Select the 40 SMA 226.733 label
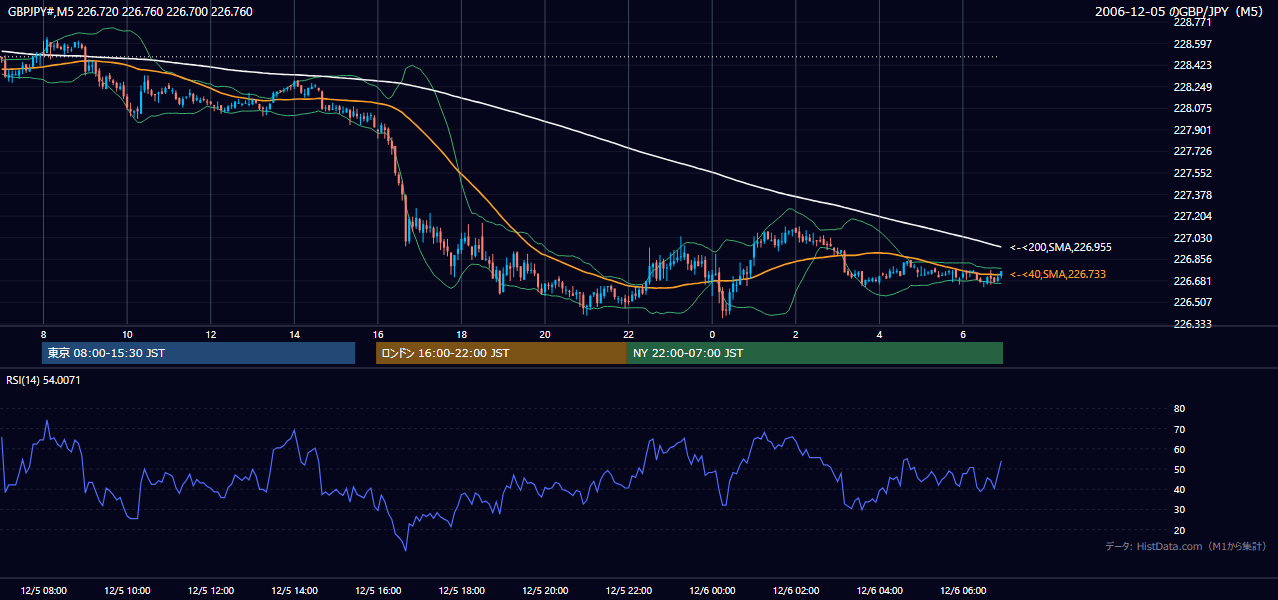Image resolution: width=1278 pixels, height=600 pixels. click(x=1058, y=274)
